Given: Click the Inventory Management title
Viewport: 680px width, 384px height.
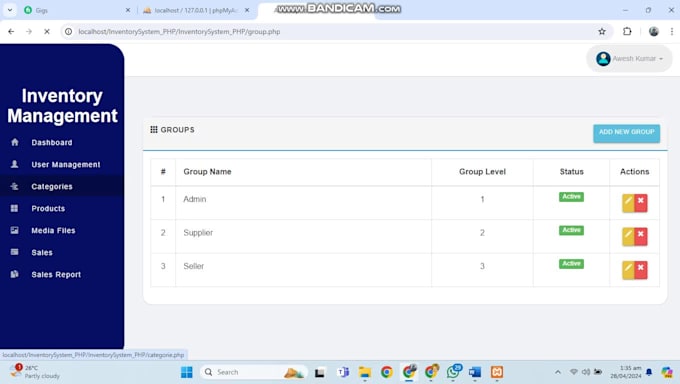Looking at the screenshot, I should [62, 106].
